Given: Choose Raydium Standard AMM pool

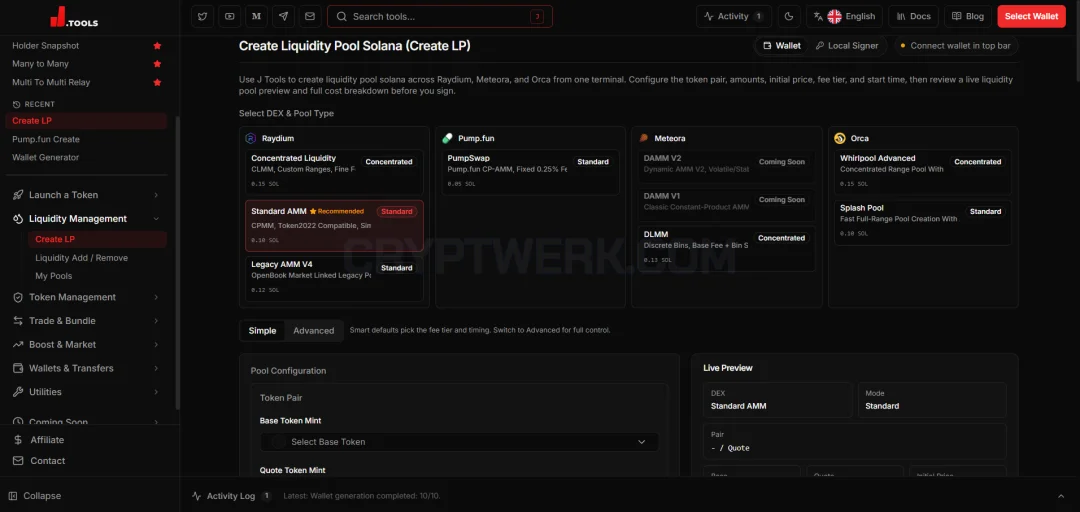Looking at the screenshot, I should [334, 225].
